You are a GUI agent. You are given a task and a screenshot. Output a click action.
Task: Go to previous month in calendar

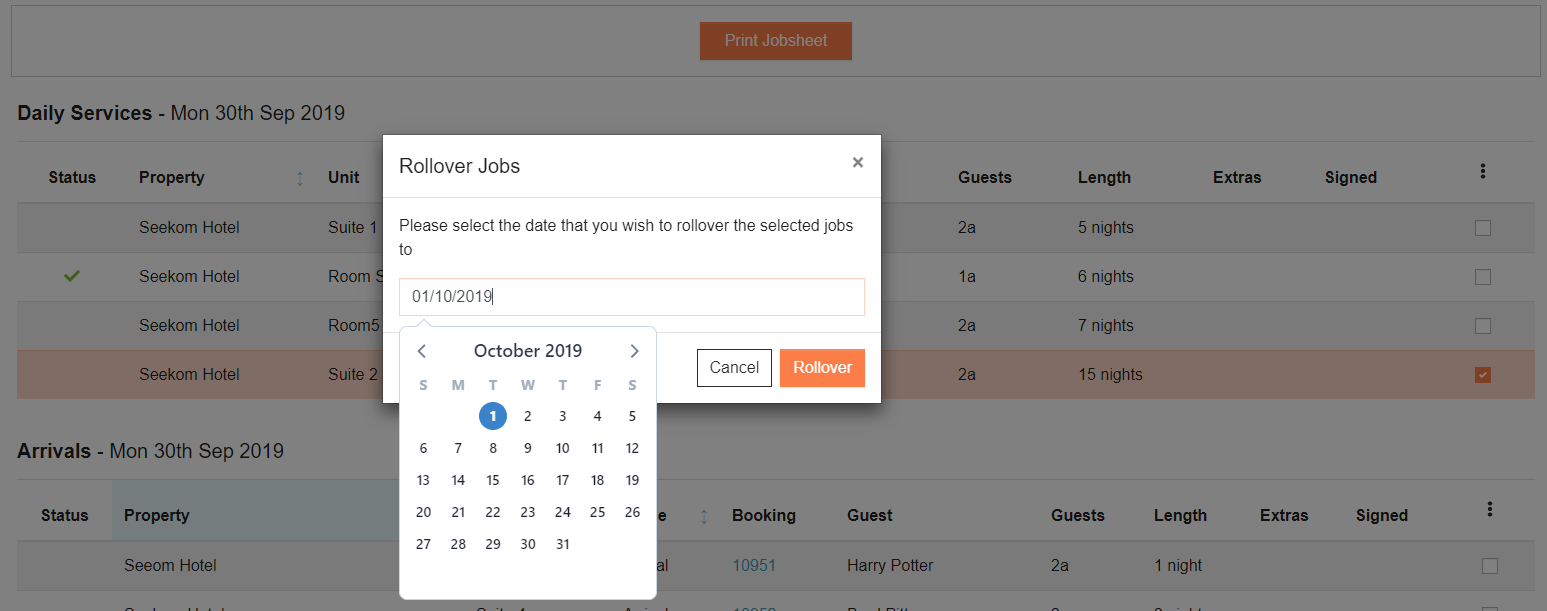coord(422,351)
